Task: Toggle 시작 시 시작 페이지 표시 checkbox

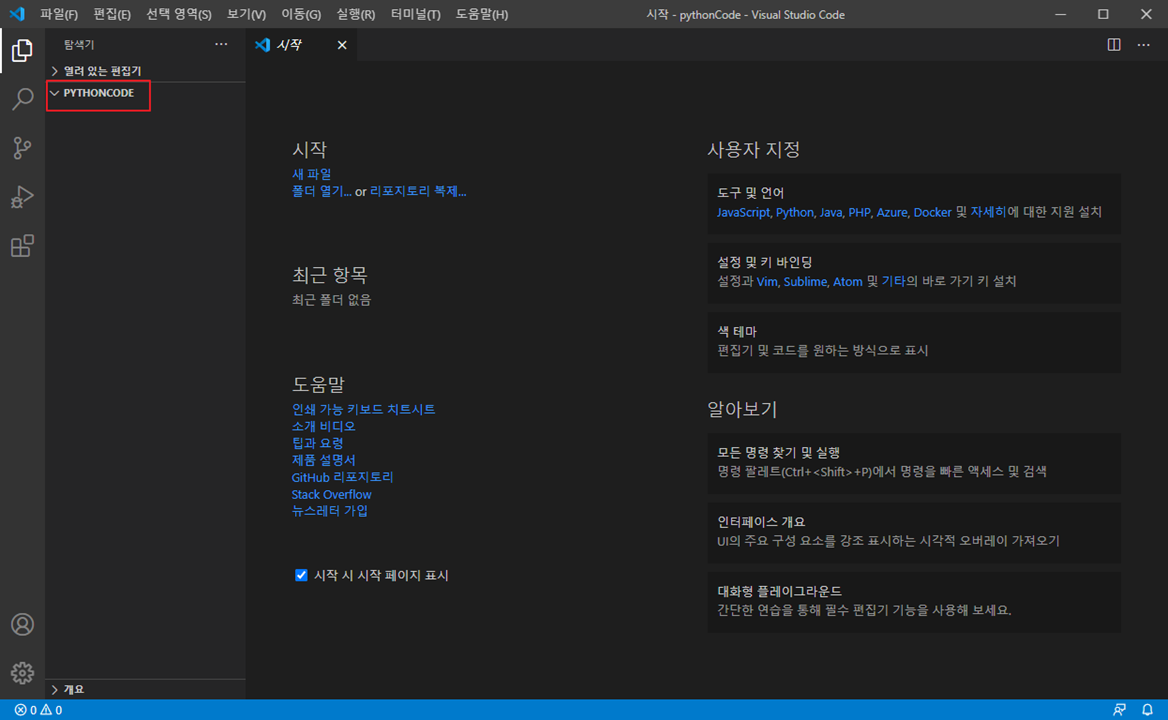Action: [x=301, y=575]
